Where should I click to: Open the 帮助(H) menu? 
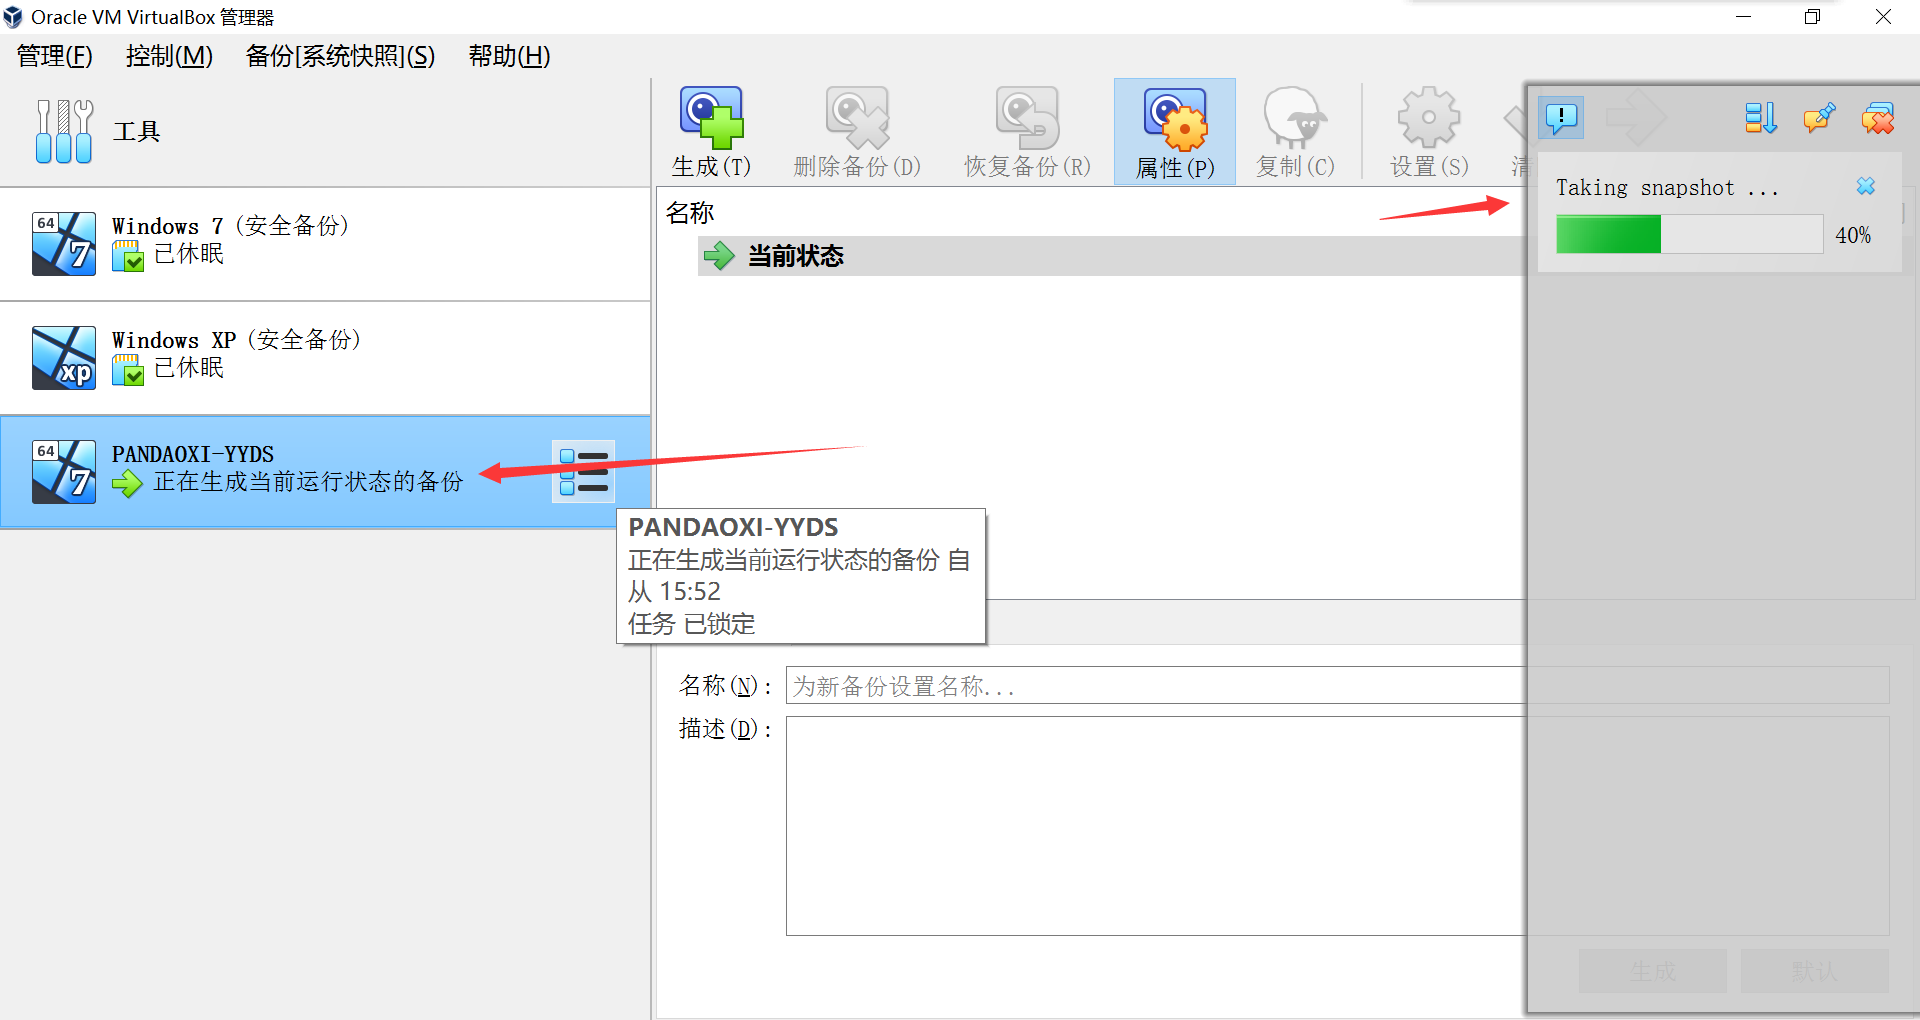pyautogui.click(x=509, y=56)
